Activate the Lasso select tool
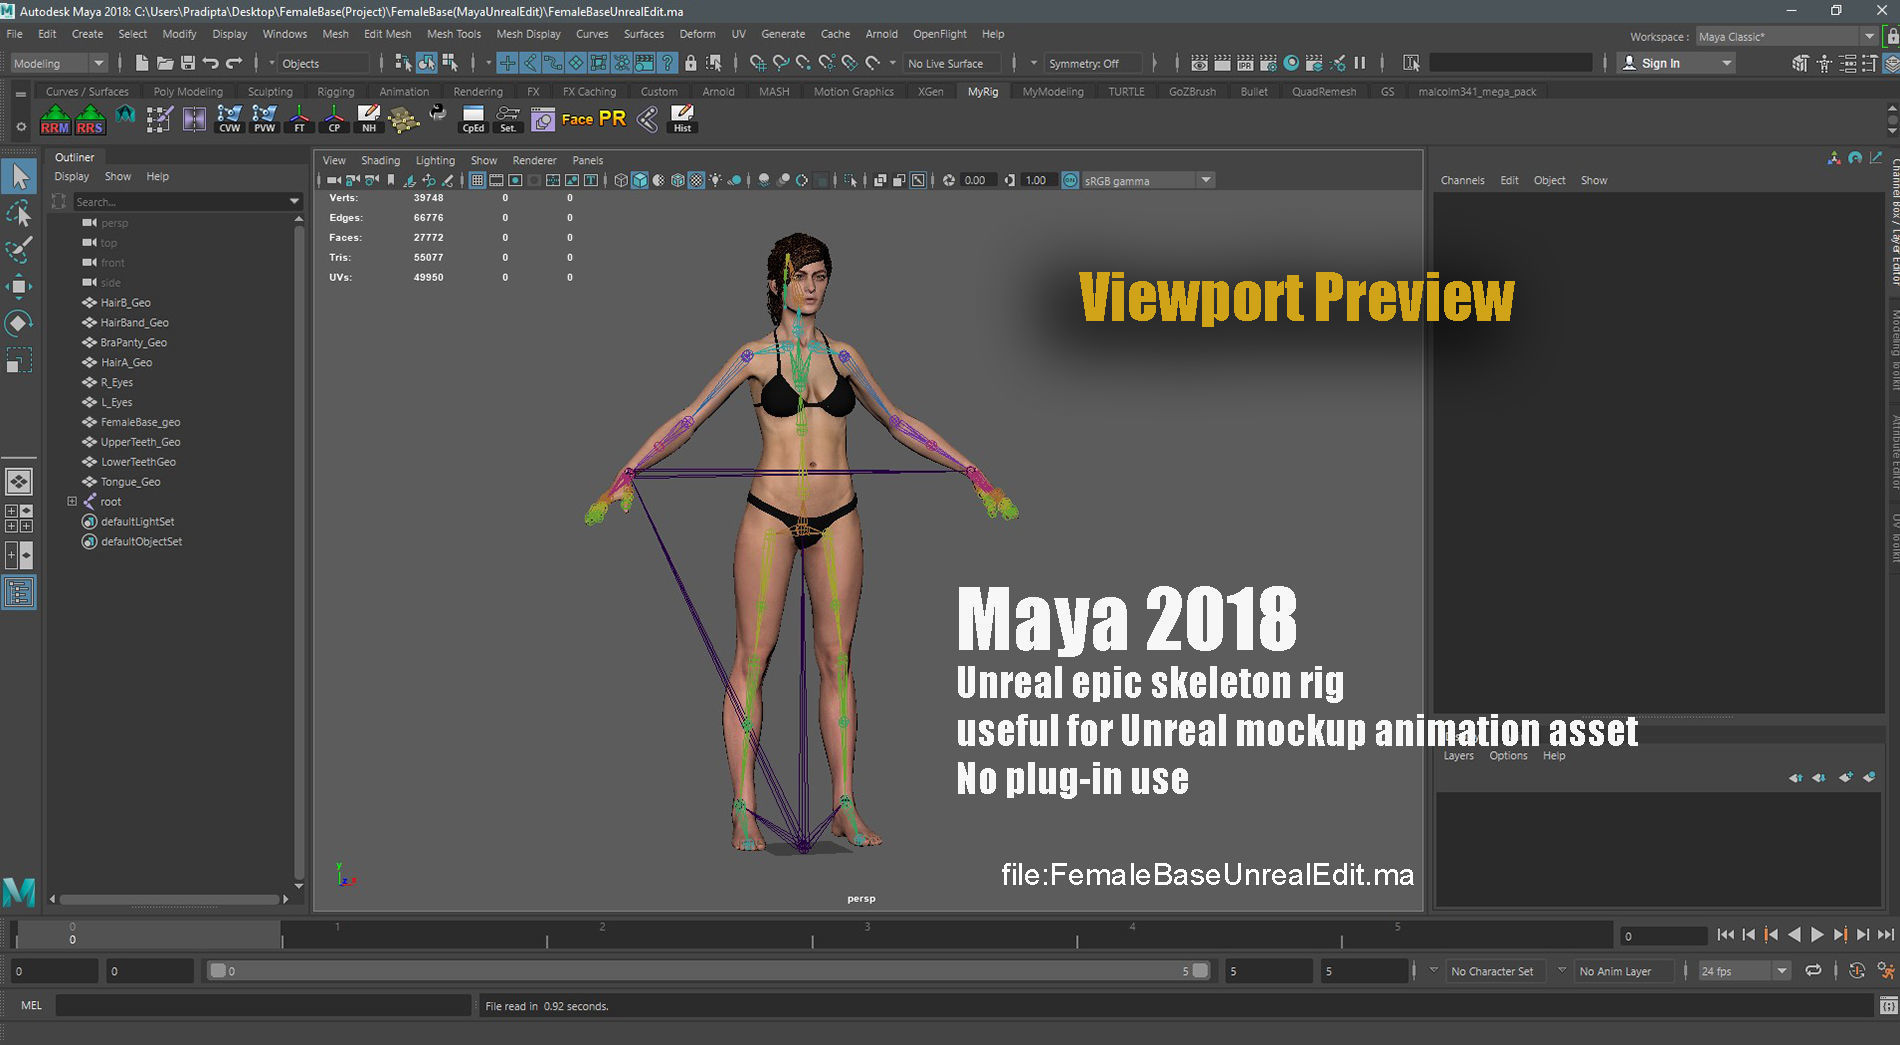Screen dimensions: 1900x1045 (x=19, y=213)
